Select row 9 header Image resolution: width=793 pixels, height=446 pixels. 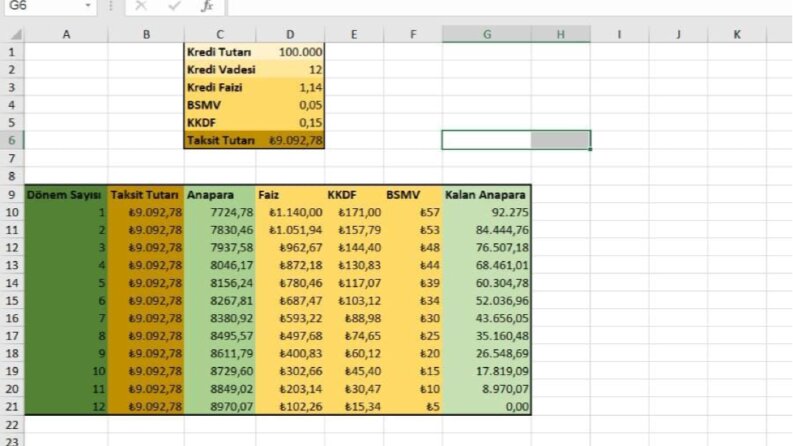pos(12,195)
